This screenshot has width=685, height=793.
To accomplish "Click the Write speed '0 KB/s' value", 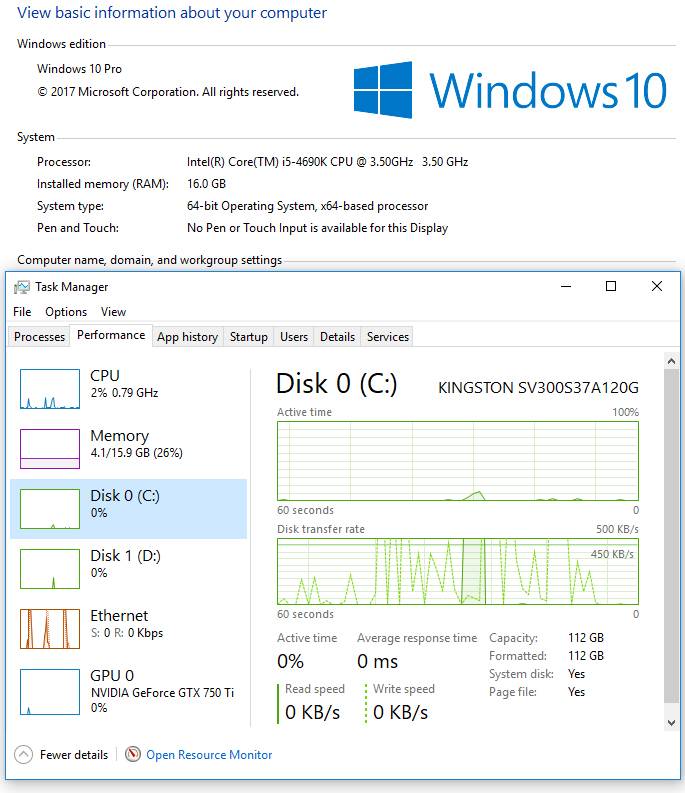I will (400, 712).
